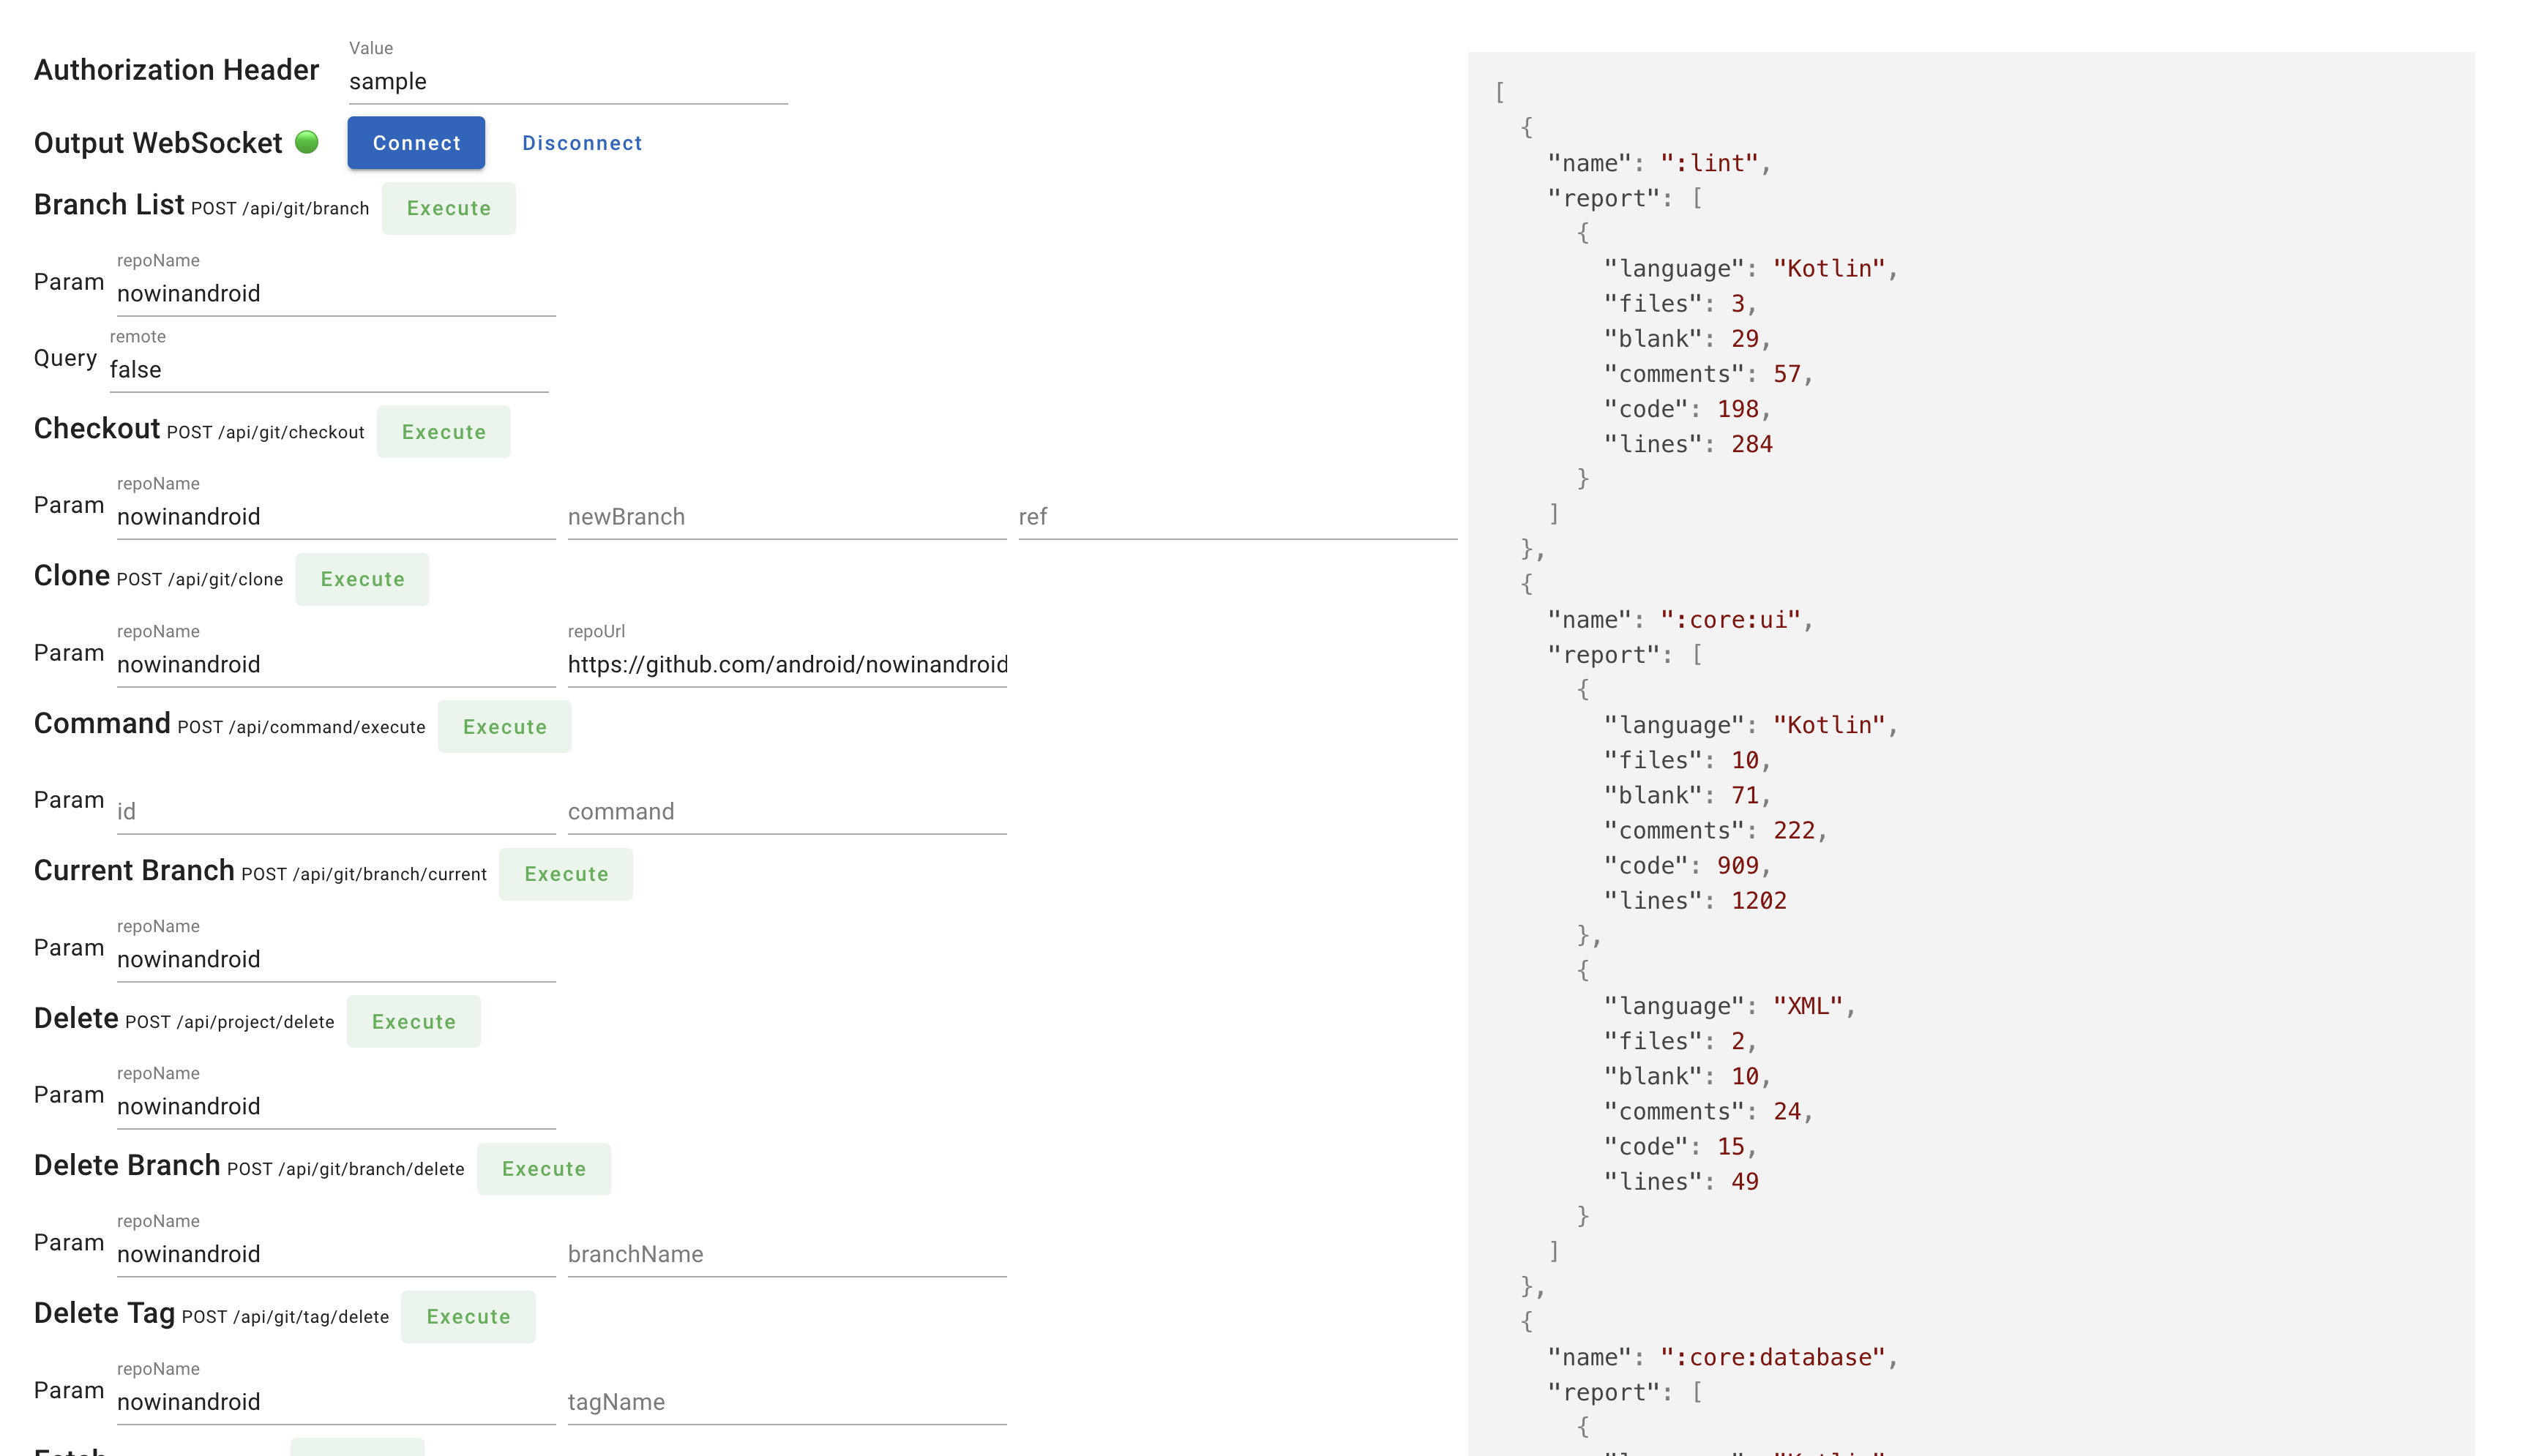Screen dimensions: 2528x1456
Task: Click the Connect button
Action: coord(416,143)
